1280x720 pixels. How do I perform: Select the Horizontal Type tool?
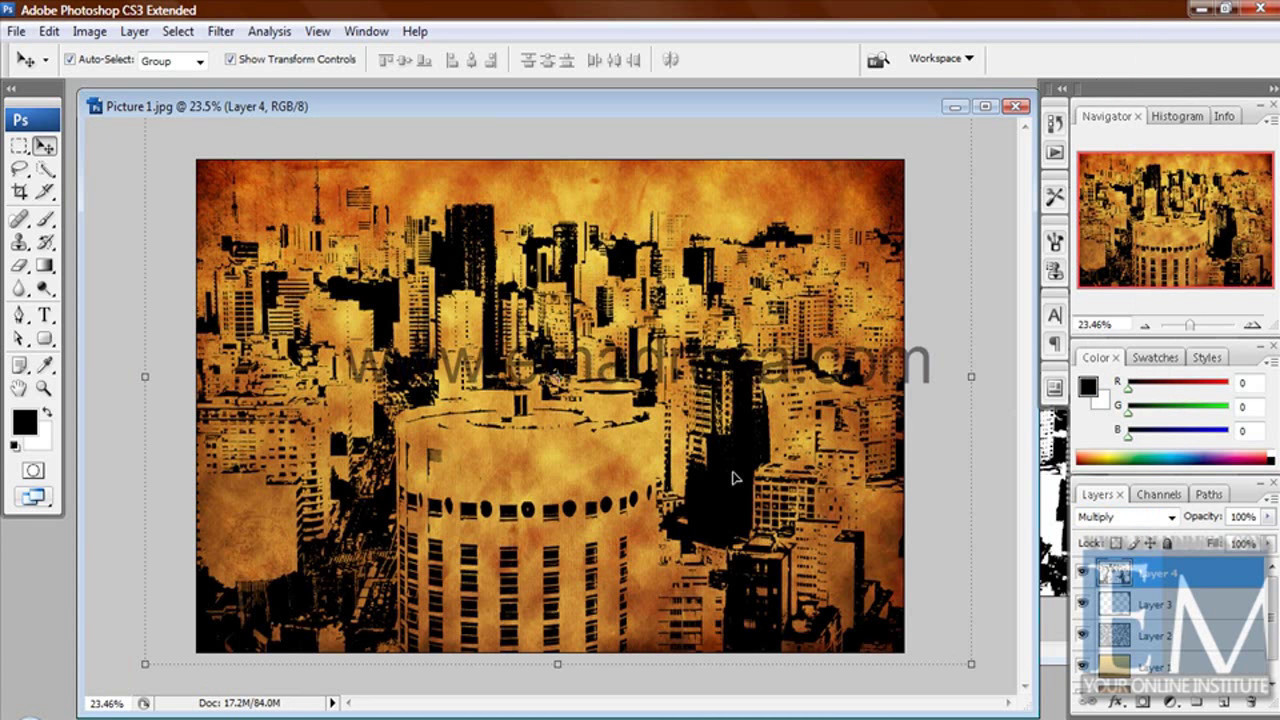point(44,316)
